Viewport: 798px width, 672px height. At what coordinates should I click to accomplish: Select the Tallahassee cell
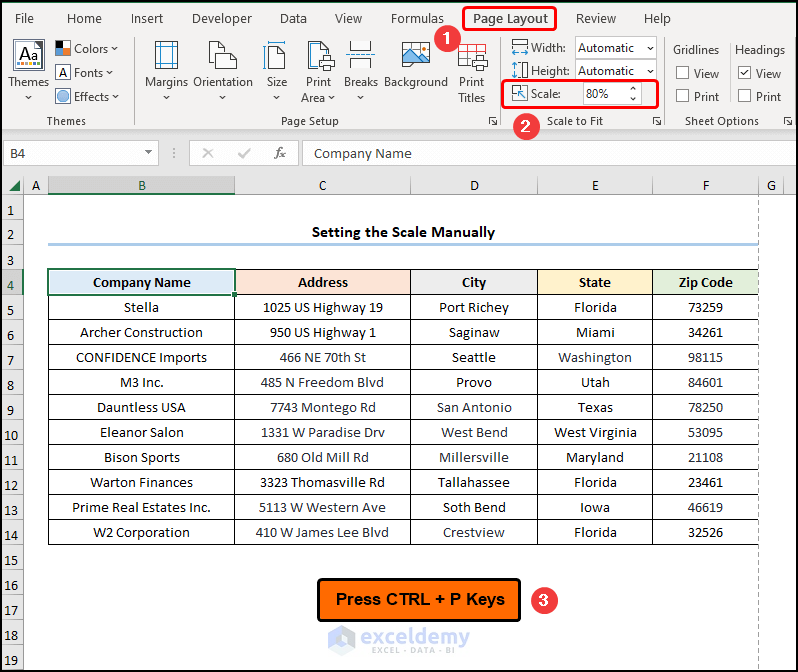click(474, 482)
